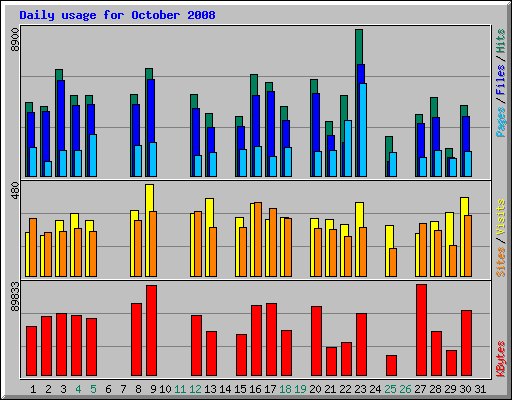Click the "Pages" legend label
Screen dimensions: 512x400
(x=501, y=122)
